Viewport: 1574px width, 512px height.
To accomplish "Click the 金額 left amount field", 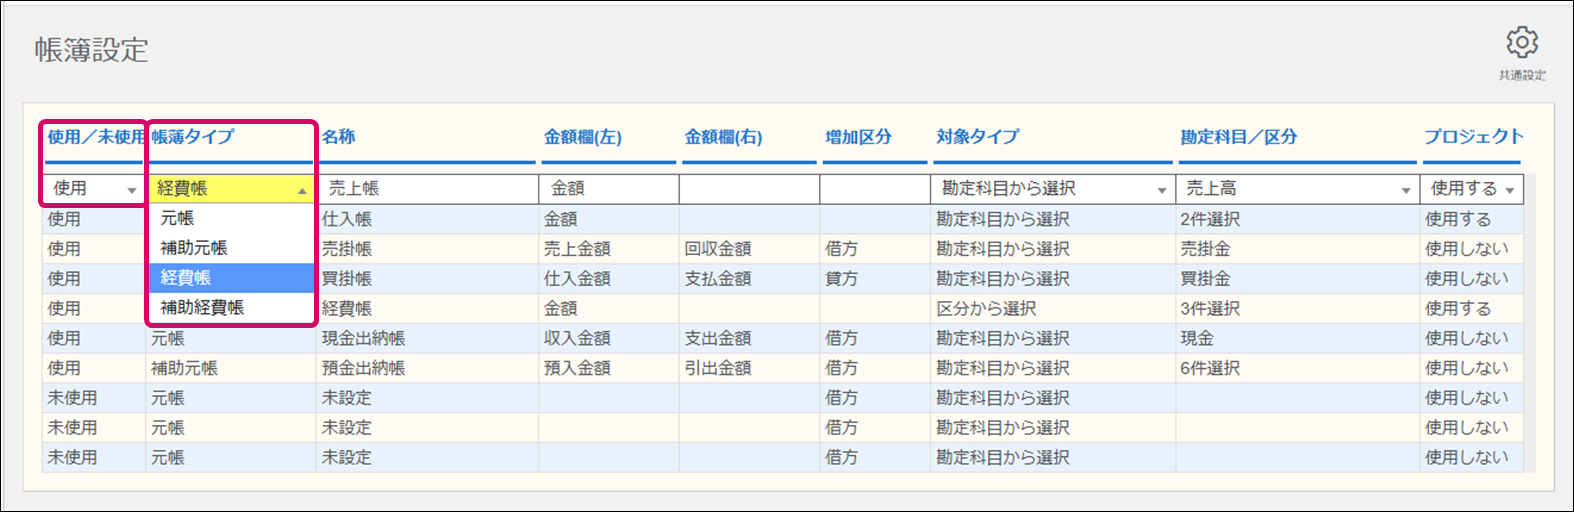I will [x=608, y=188].
